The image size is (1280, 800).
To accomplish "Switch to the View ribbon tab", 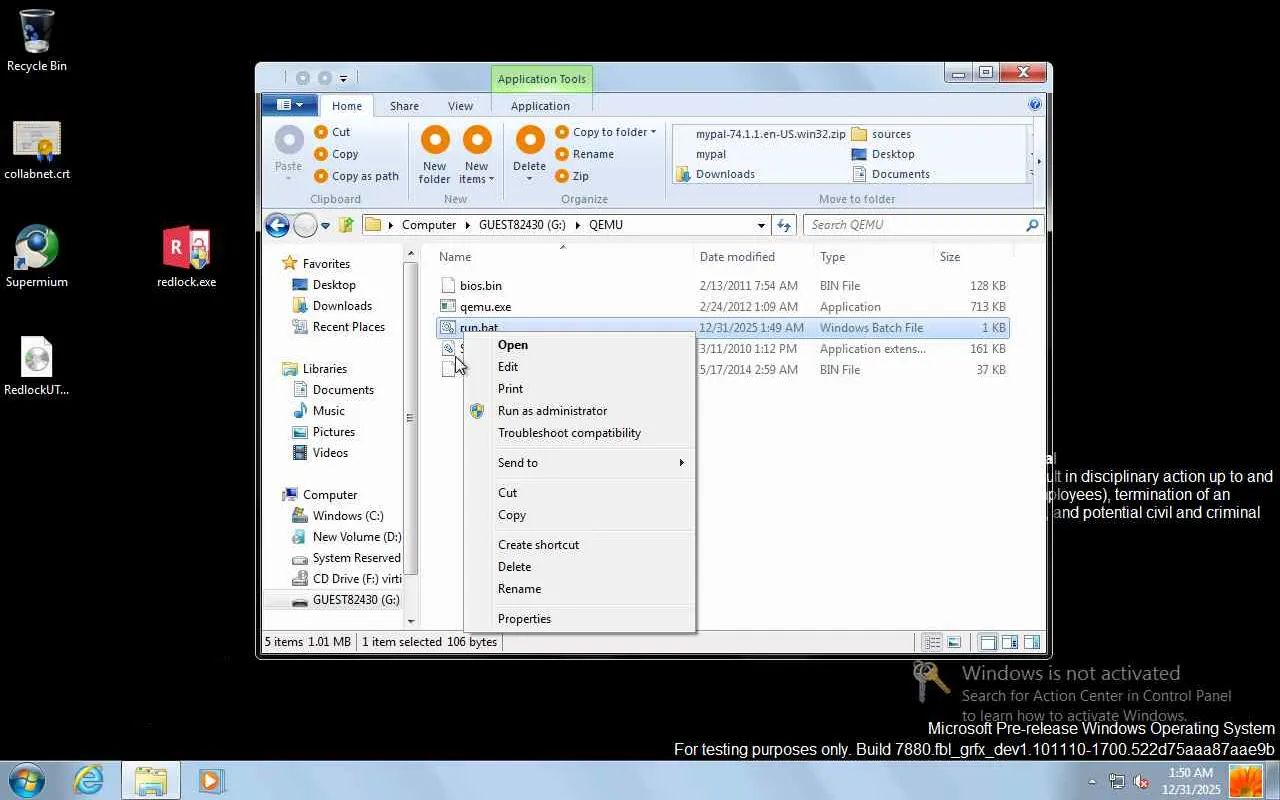I will click(x=460, y=106).
